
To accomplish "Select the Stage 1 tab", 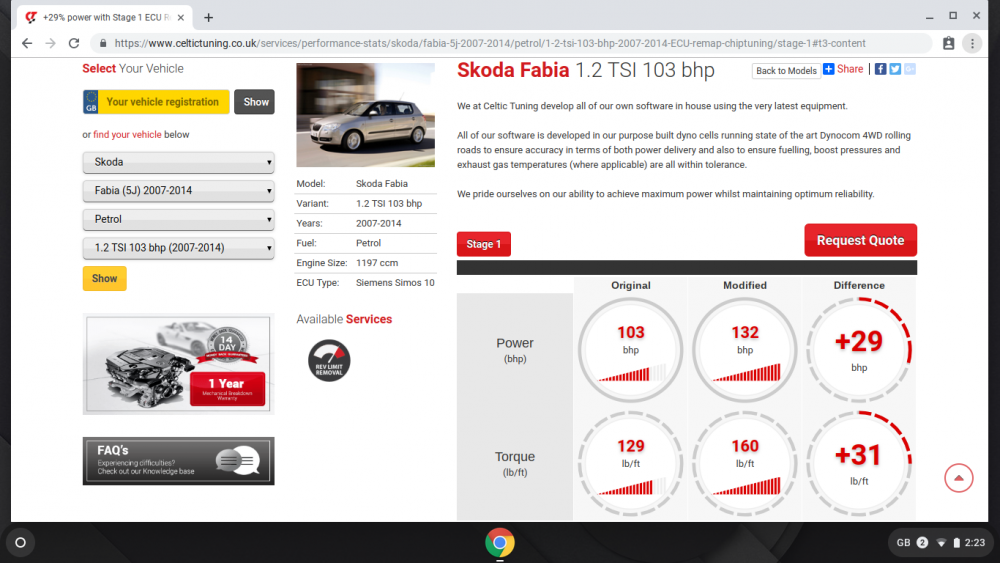I will (483, 244).
